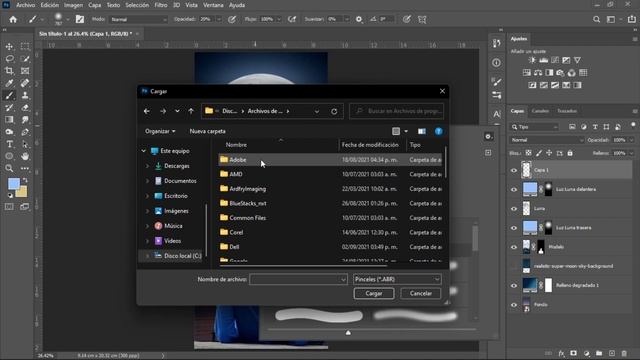
Task: Expand Descargas in folder tree
Action: [147, 166]
